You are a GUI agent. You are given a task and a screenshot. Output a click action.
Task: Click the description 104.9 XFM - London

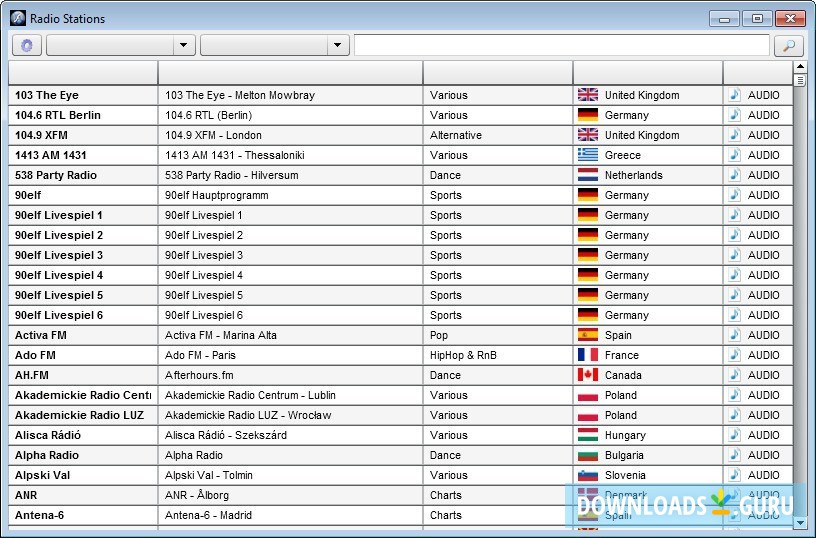213,135
